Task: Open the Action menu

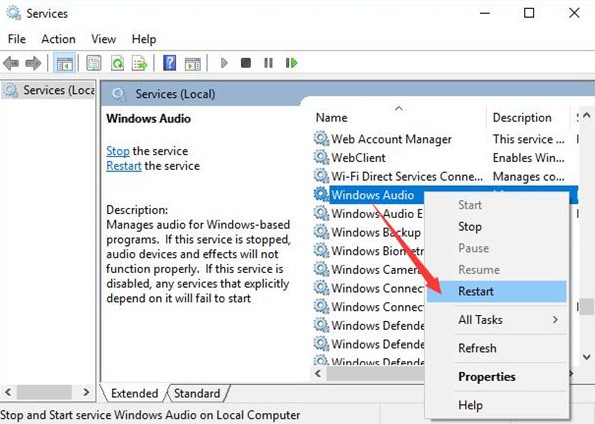Action: pos(58,39)
